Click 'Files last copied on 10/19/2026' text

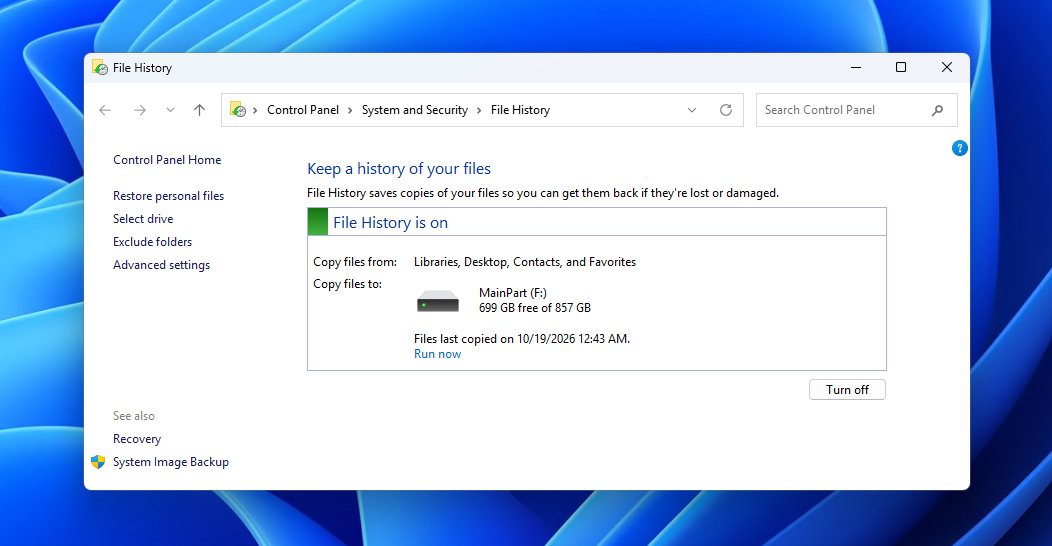522,339
